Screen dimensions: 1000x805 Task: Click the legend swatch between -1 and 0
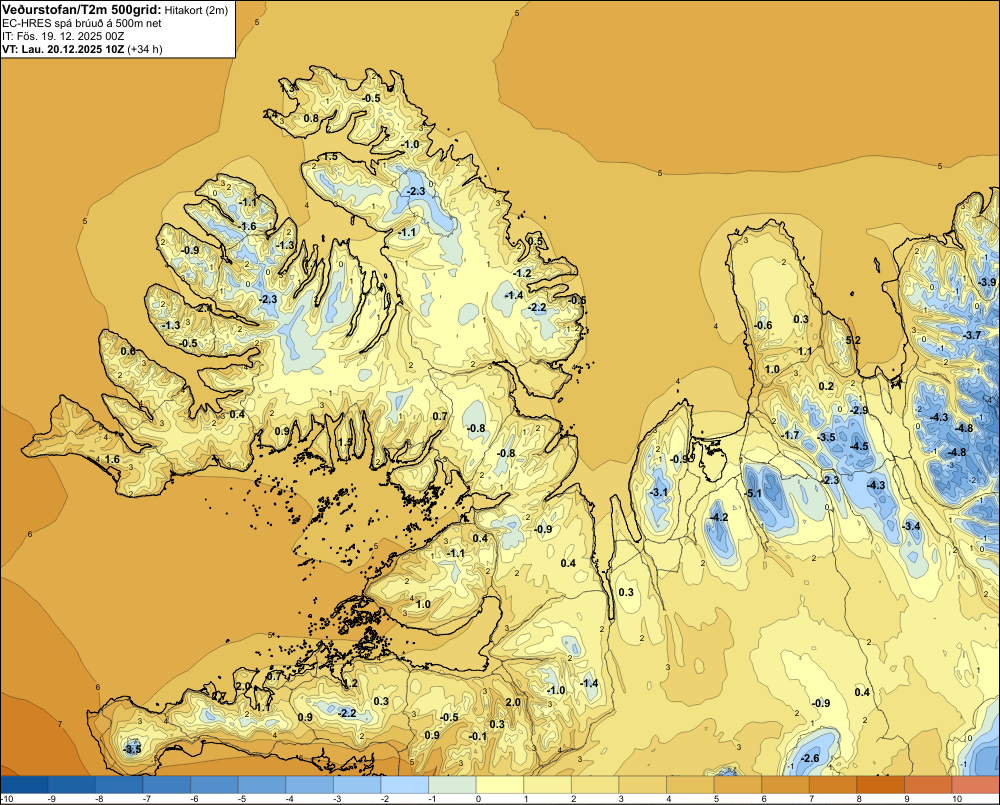(452, 785)
